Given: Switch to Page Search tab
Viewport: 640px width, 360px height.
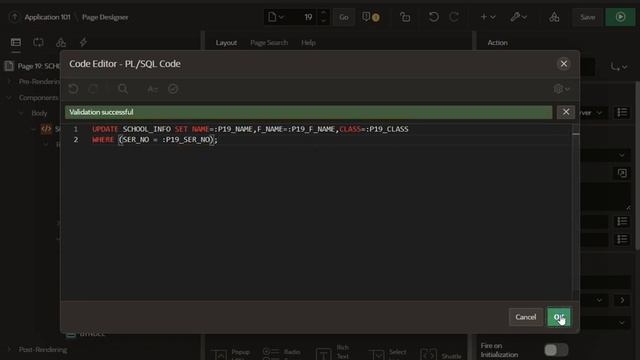Looking at the screenshot, I should [269, 42].
